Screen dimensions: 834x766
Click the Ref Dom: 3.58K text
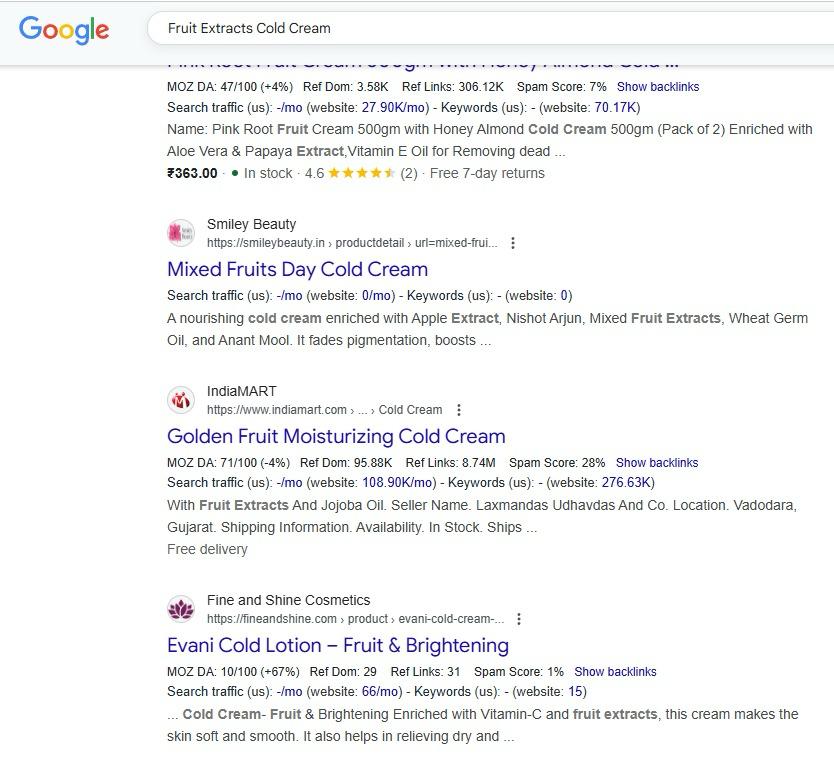coord(346,87)
